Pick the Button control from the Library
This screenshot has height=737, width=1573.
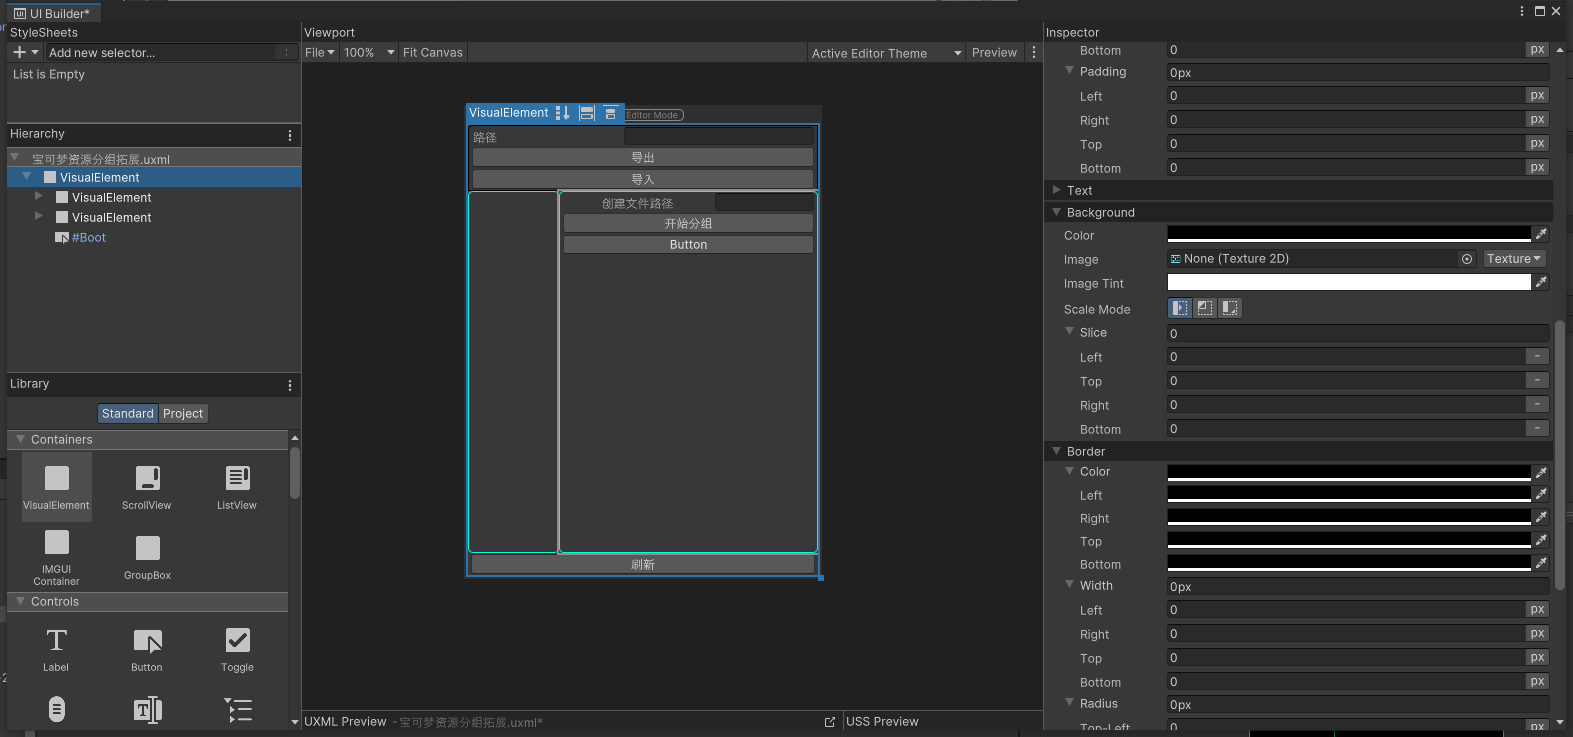147,649
